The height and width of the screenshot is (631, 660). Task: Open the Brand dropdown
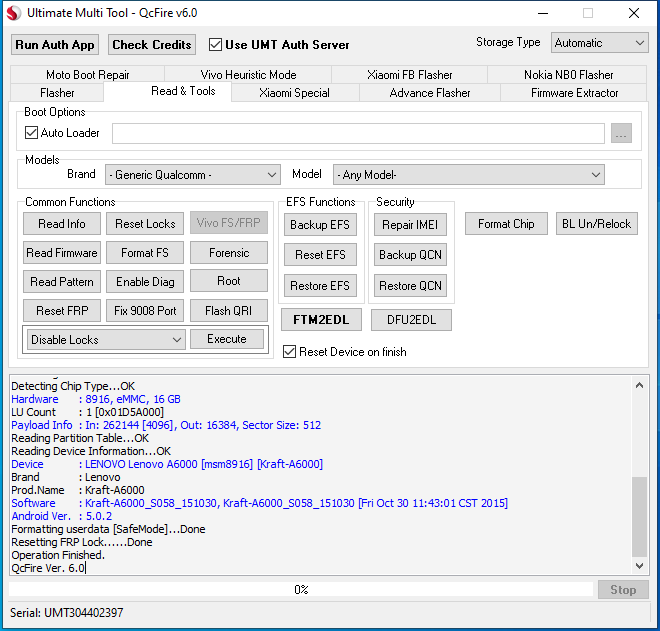tap(193, 175)
